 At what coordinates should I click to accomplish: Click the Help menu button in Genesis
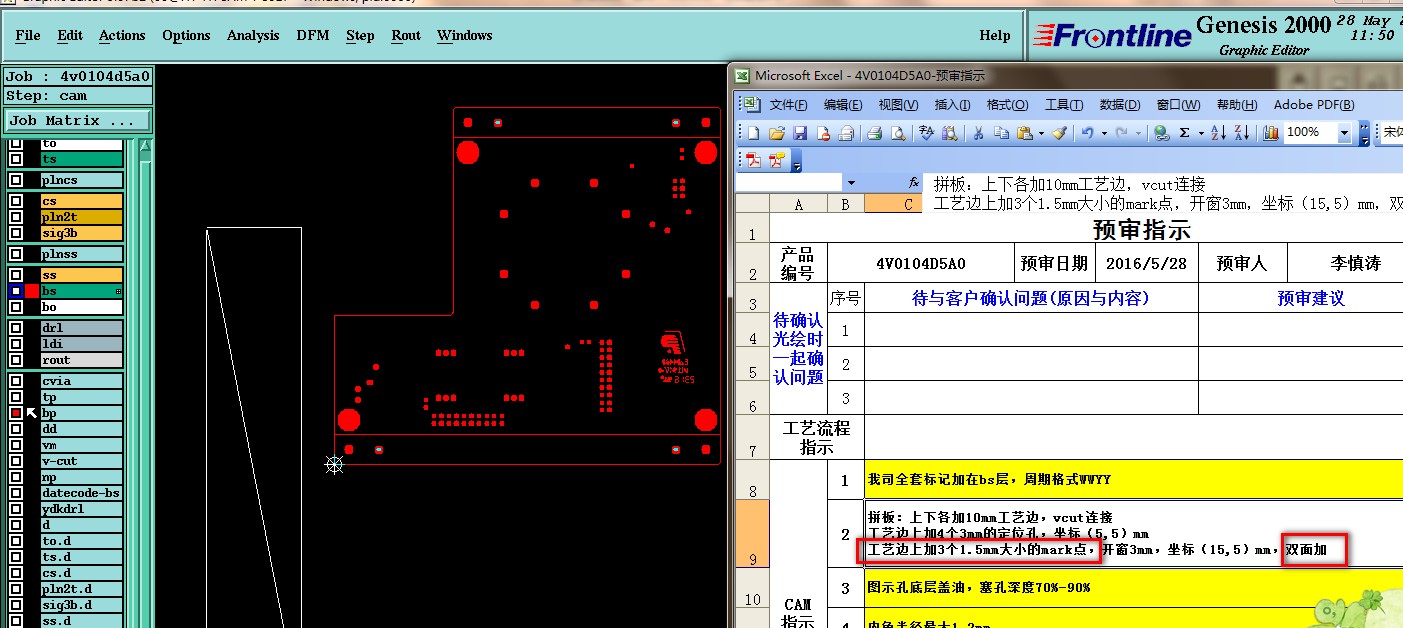click(995, 35)
